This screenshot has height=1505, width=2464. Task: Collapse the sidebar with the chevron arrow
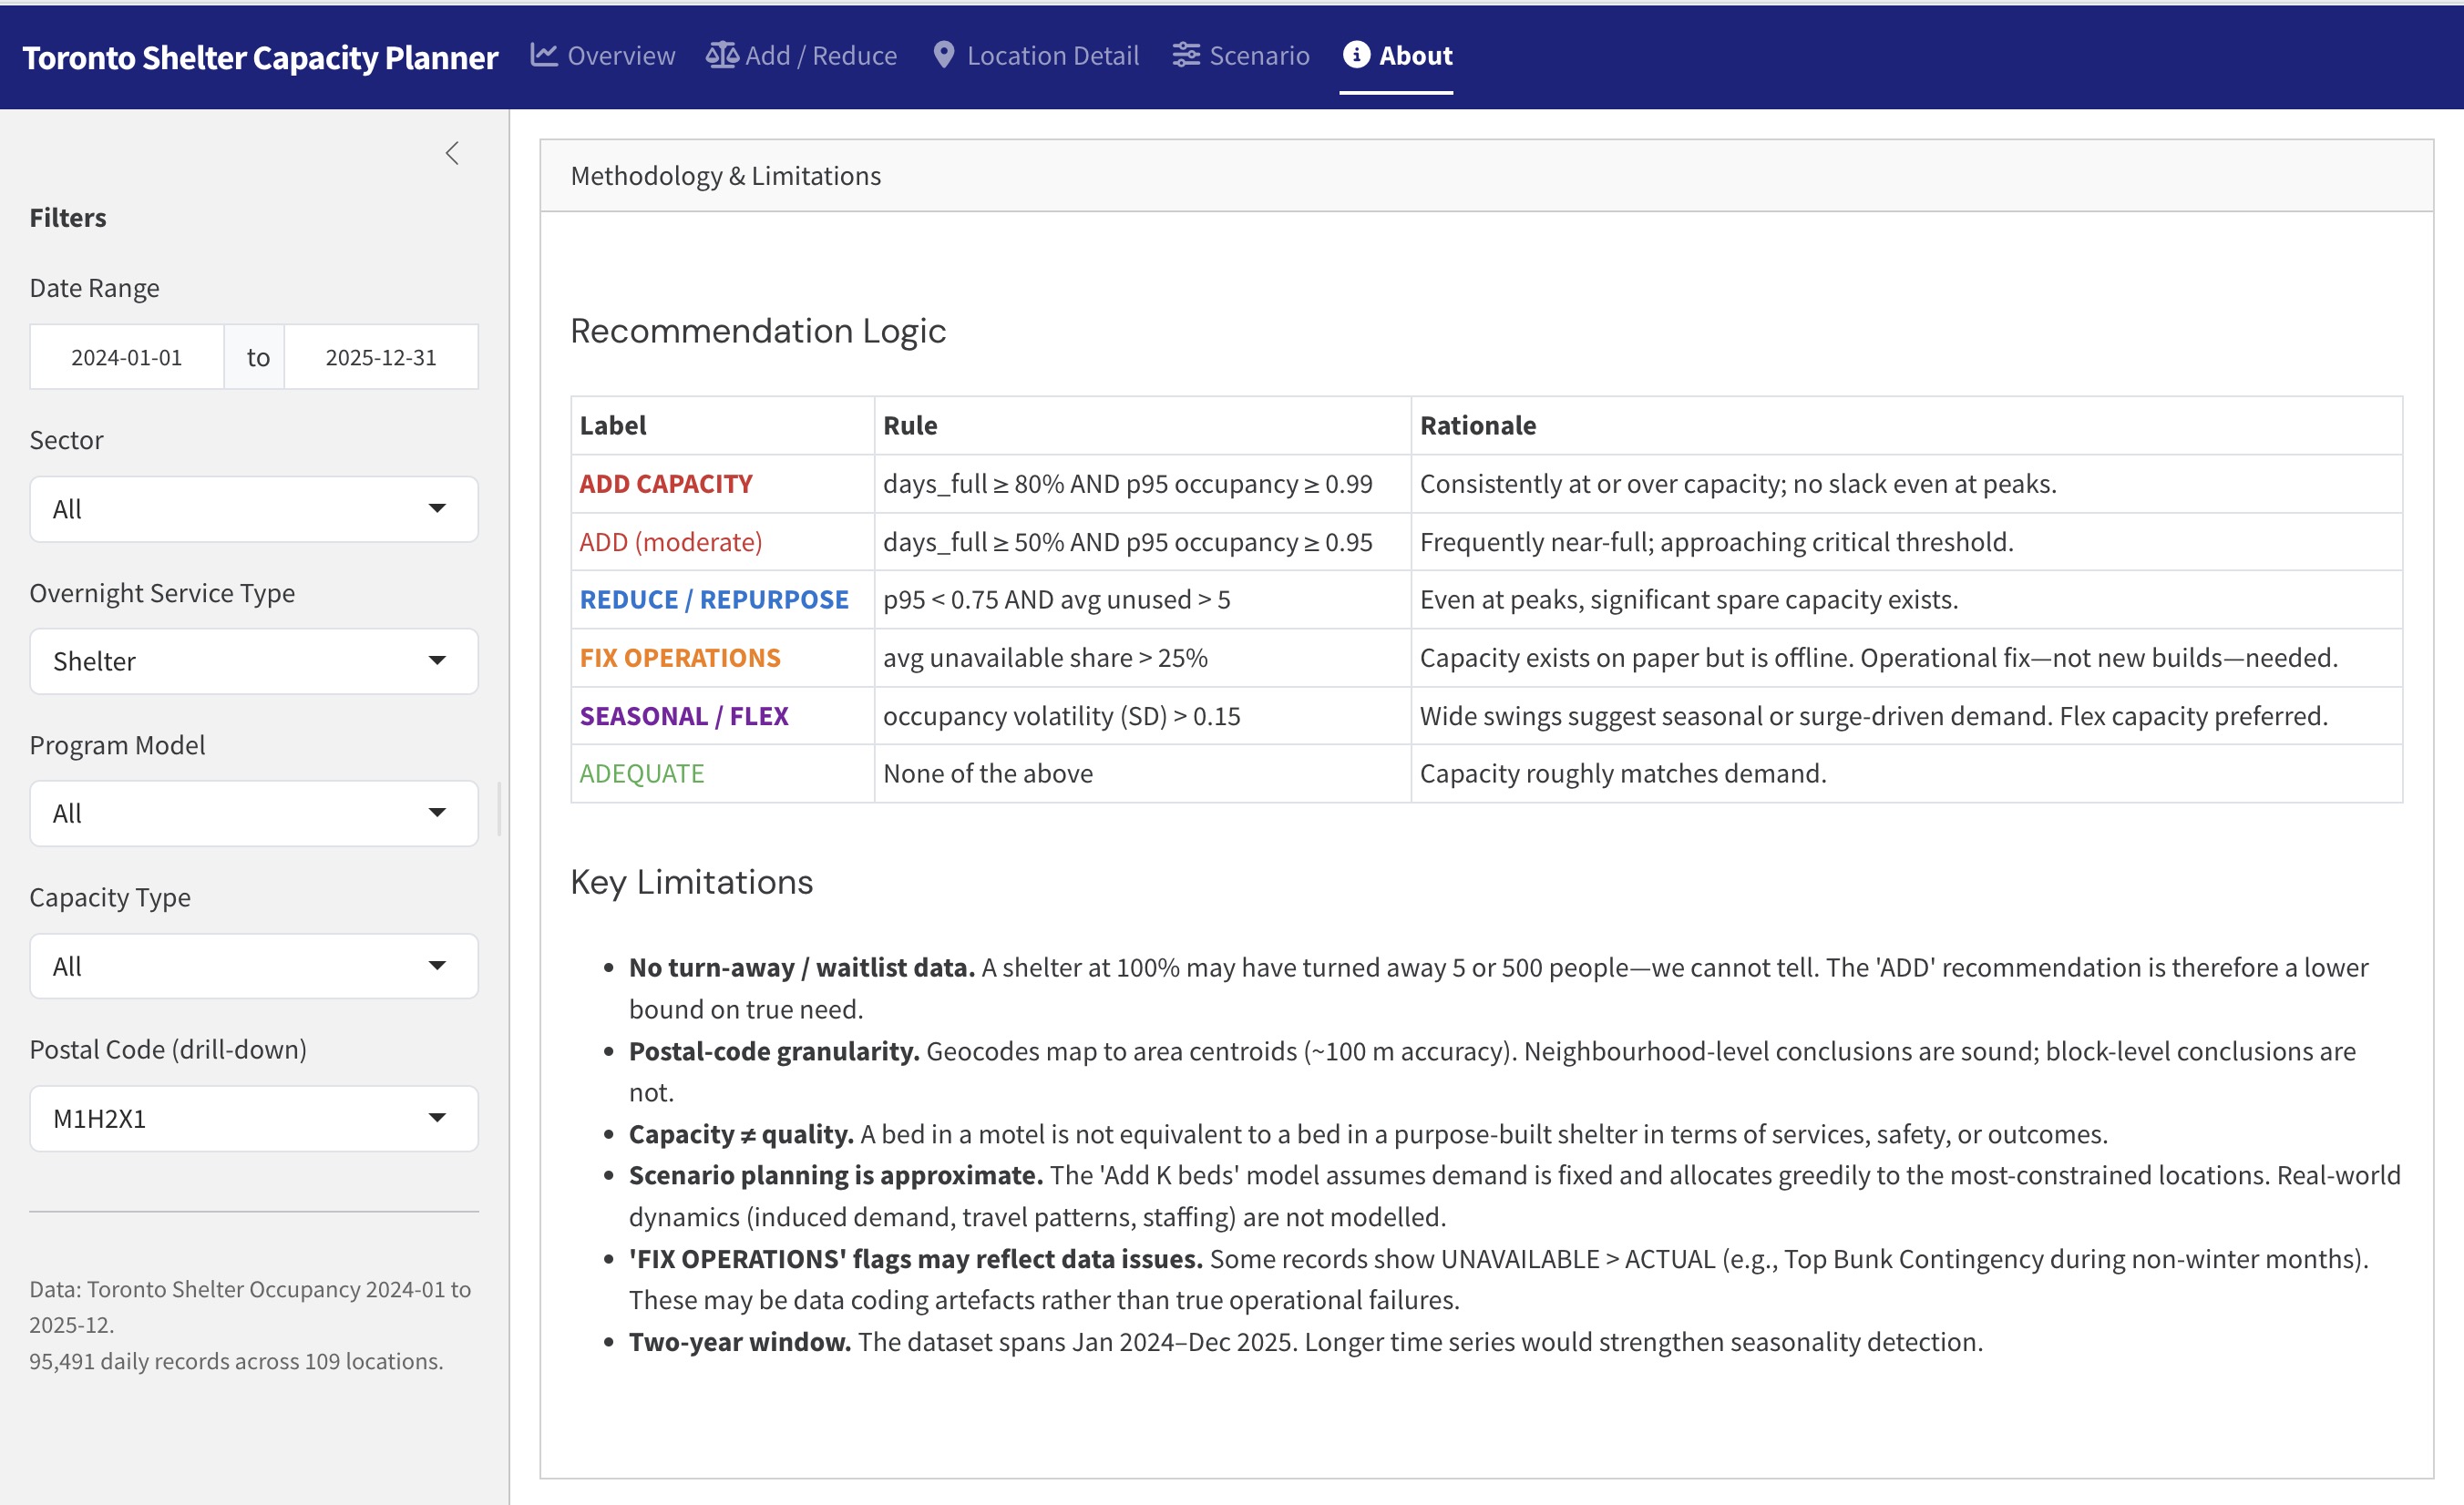(x=452, y=153)
